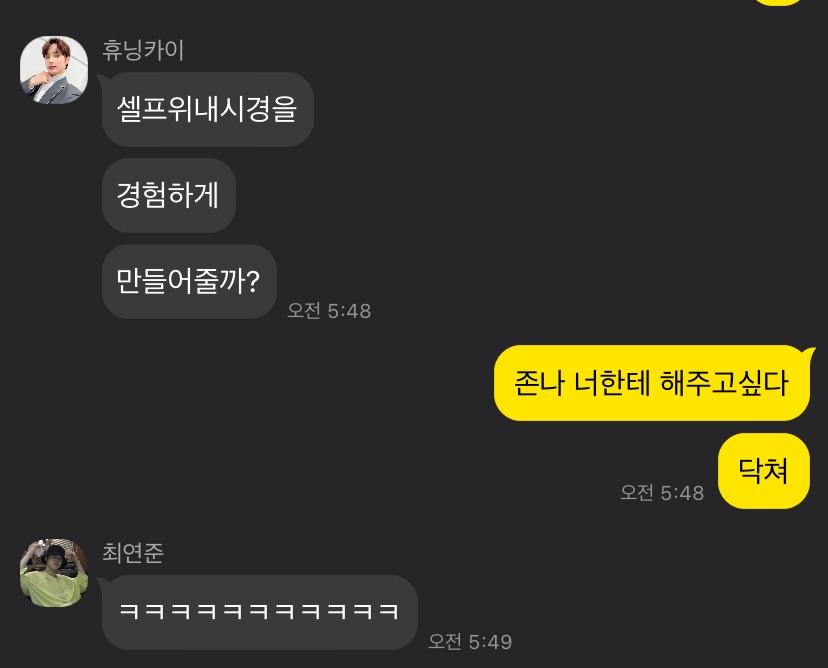The height and width of the screenshot is (668, 828).
Task: Select the yellow bubble ending with 해주고싶다
Action: [x=652, y=383]
